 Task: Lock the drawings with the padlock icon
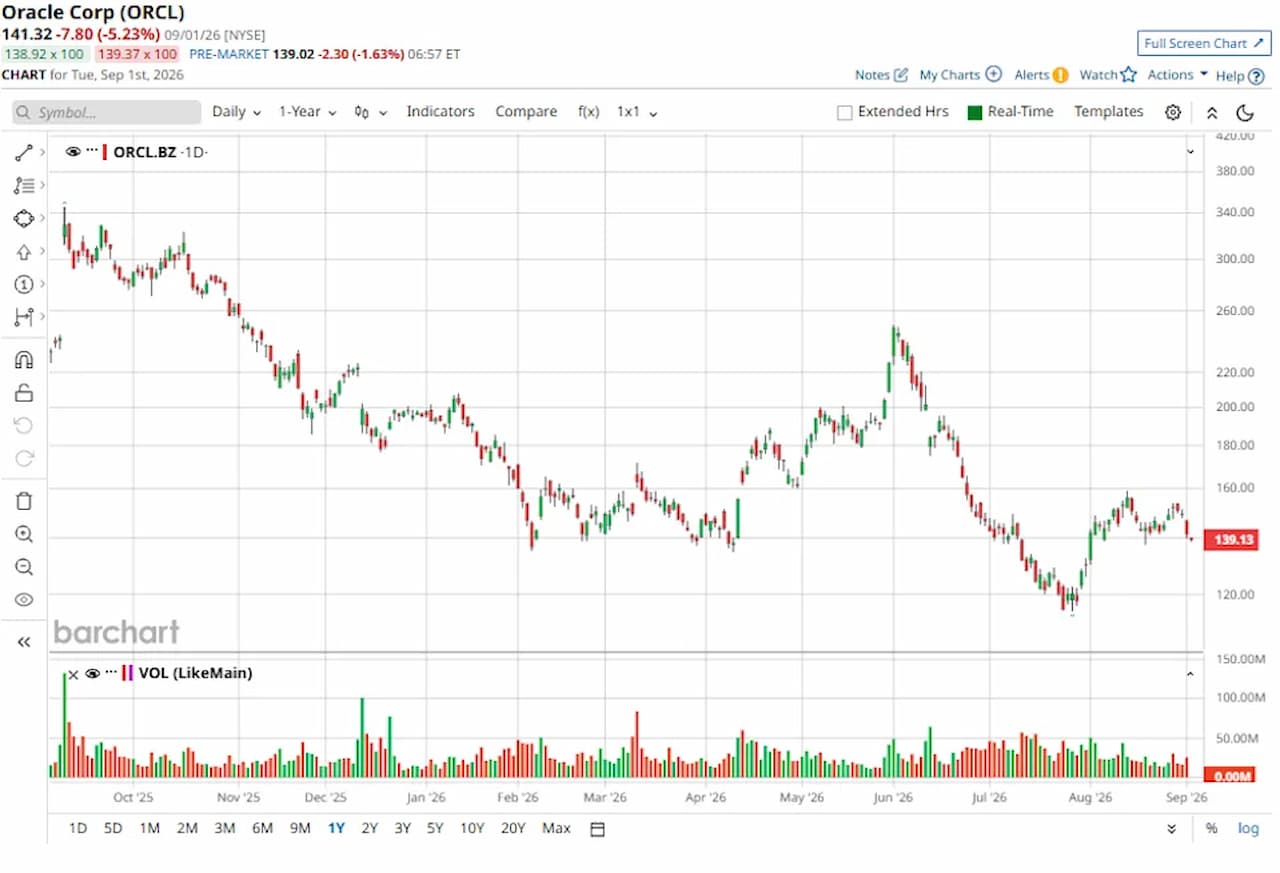(24, 392)
